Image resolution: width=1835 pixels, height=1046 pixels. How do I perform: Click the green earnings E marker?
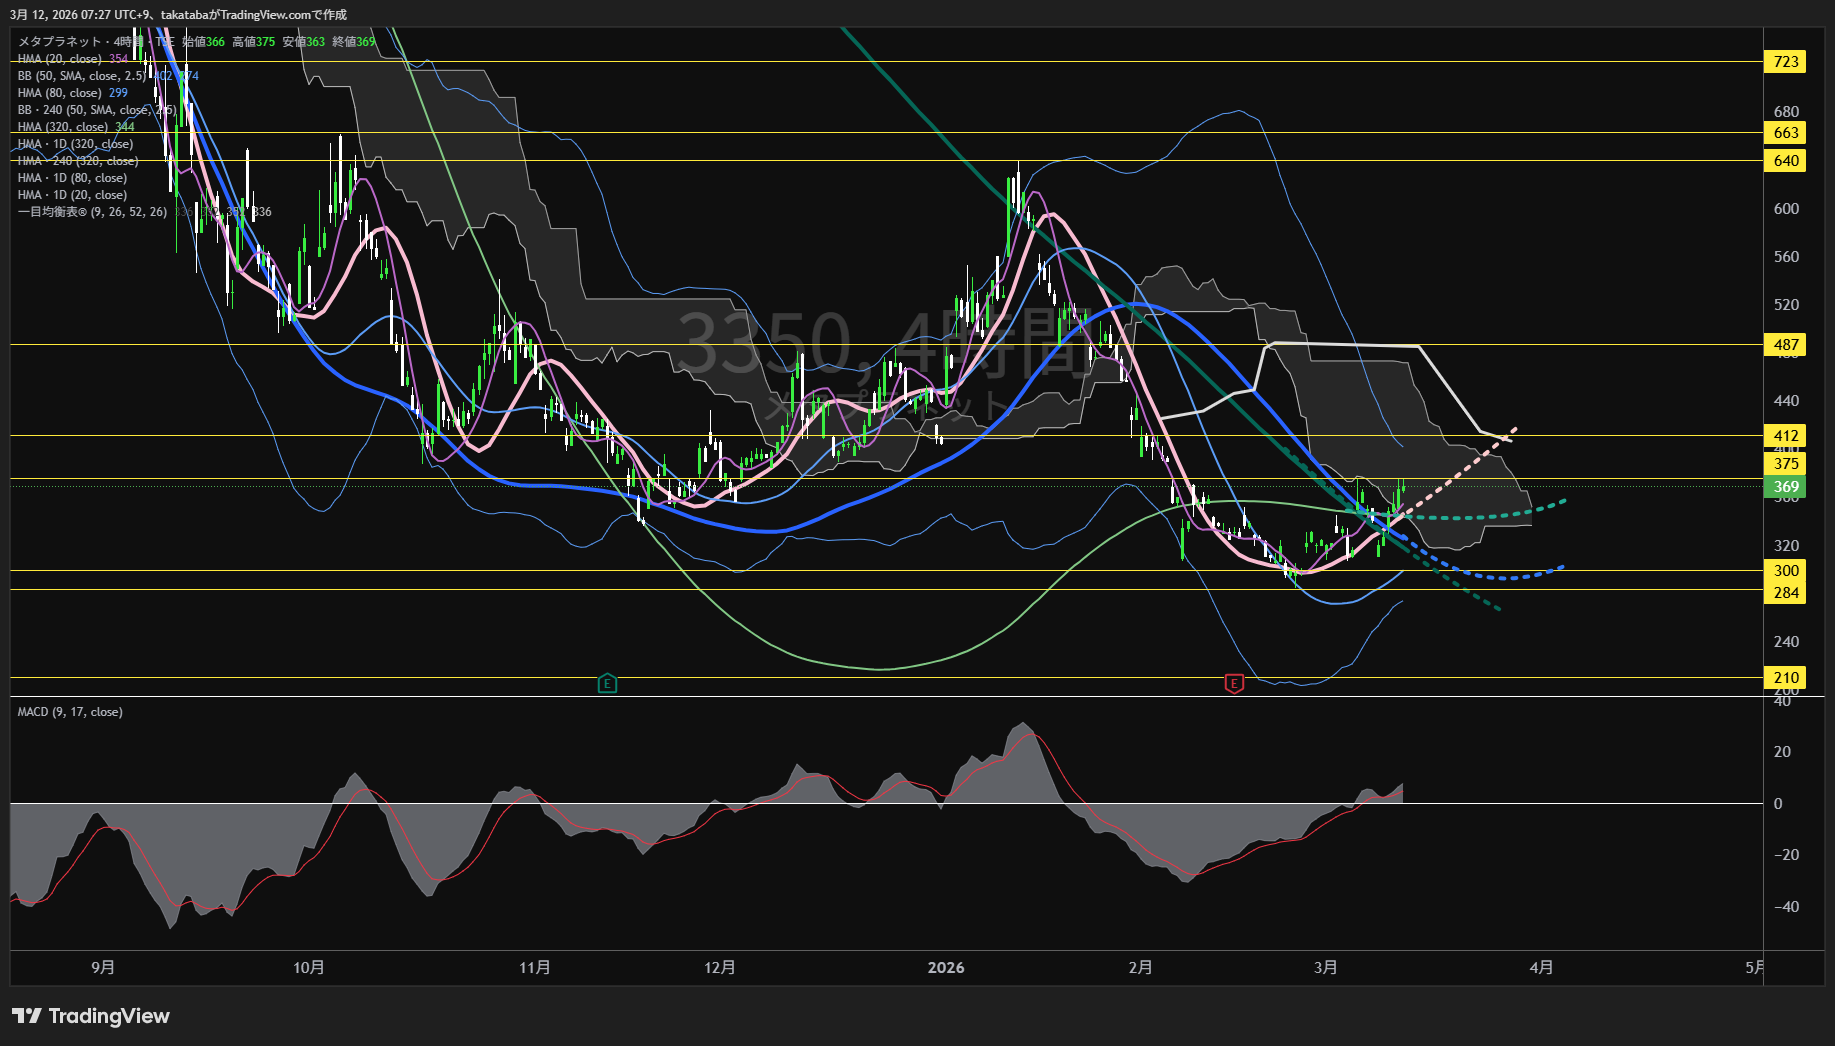click(607, 684)
